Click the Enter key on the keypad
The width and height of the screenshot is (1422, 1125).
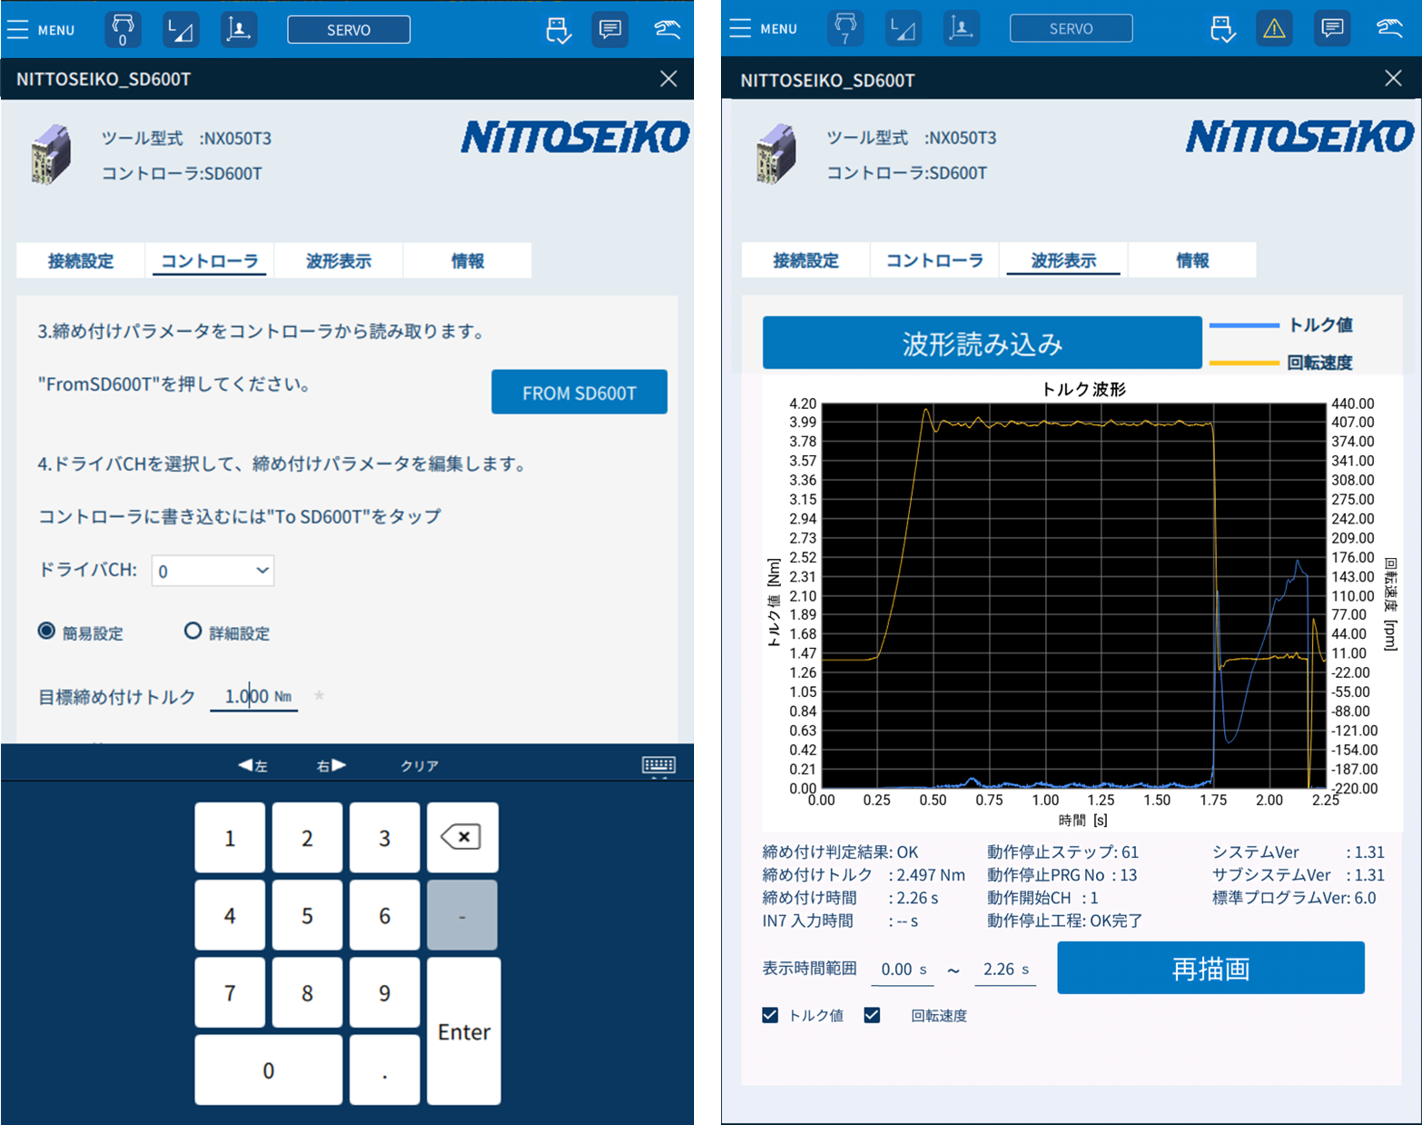pyautogui.click(x=464, y=1031)
